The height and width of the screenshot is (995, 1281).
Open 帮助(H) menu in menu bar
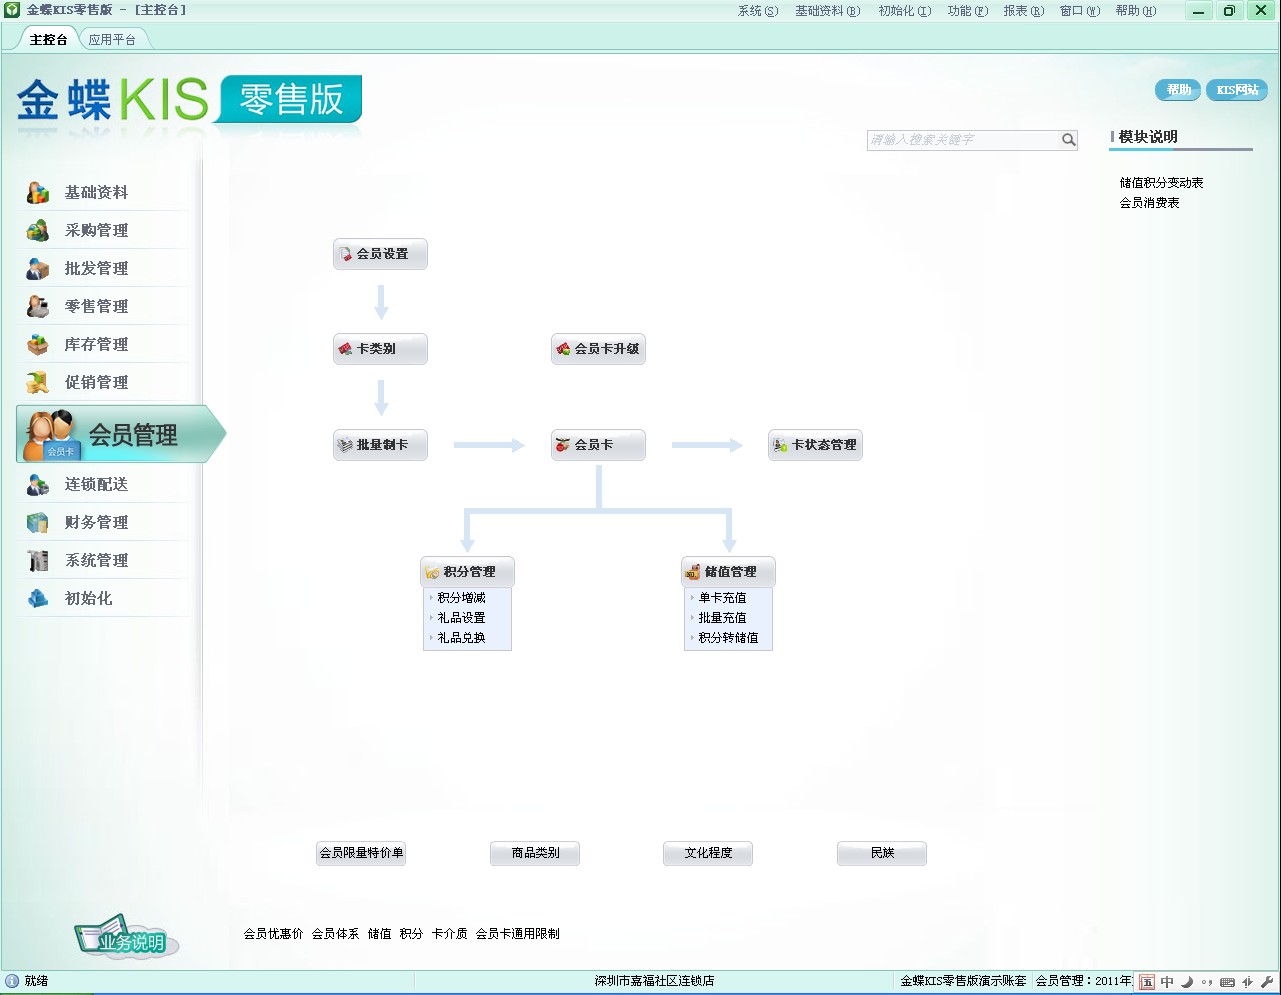[x=1135, y=11]
